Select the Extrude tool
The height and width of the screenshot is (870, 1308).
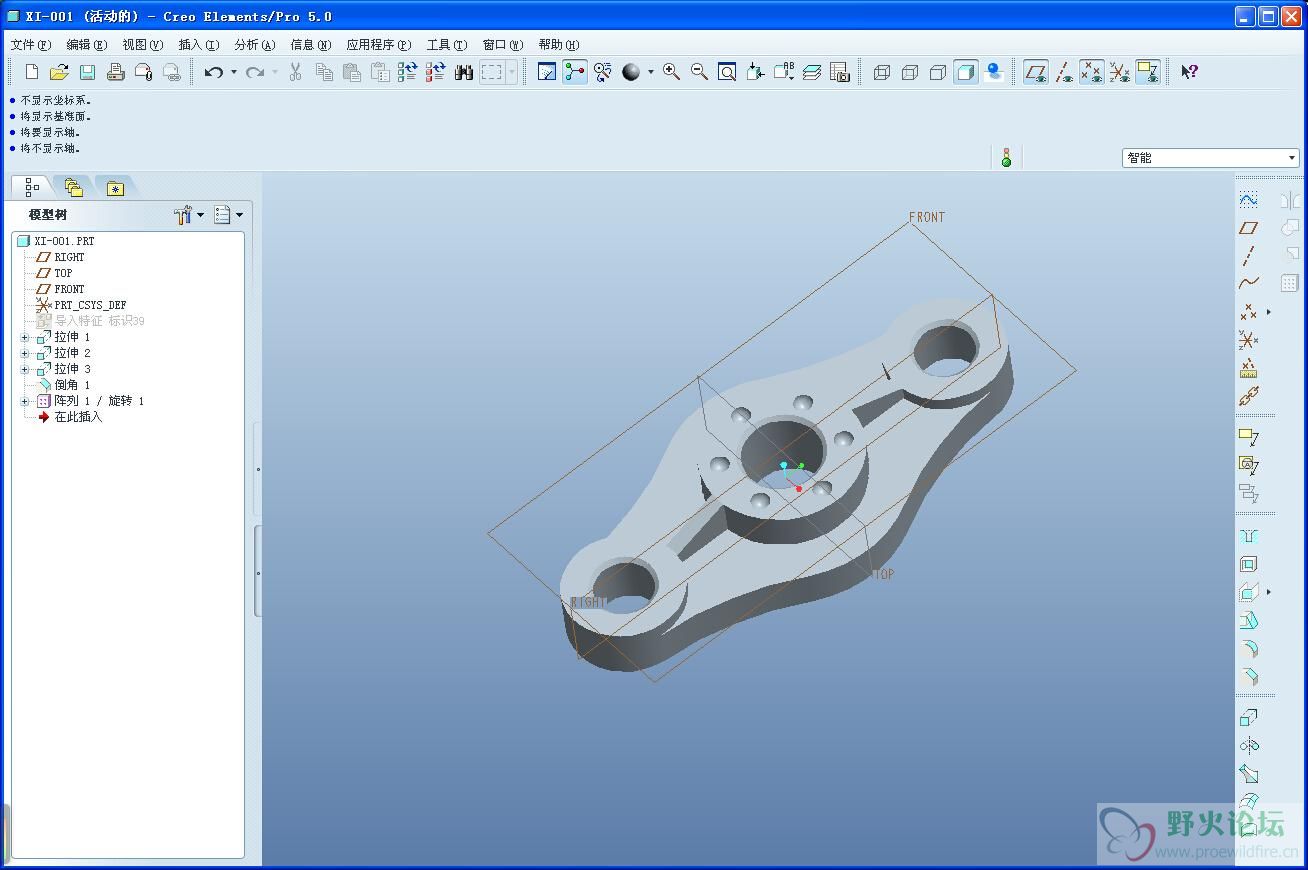1248,717
